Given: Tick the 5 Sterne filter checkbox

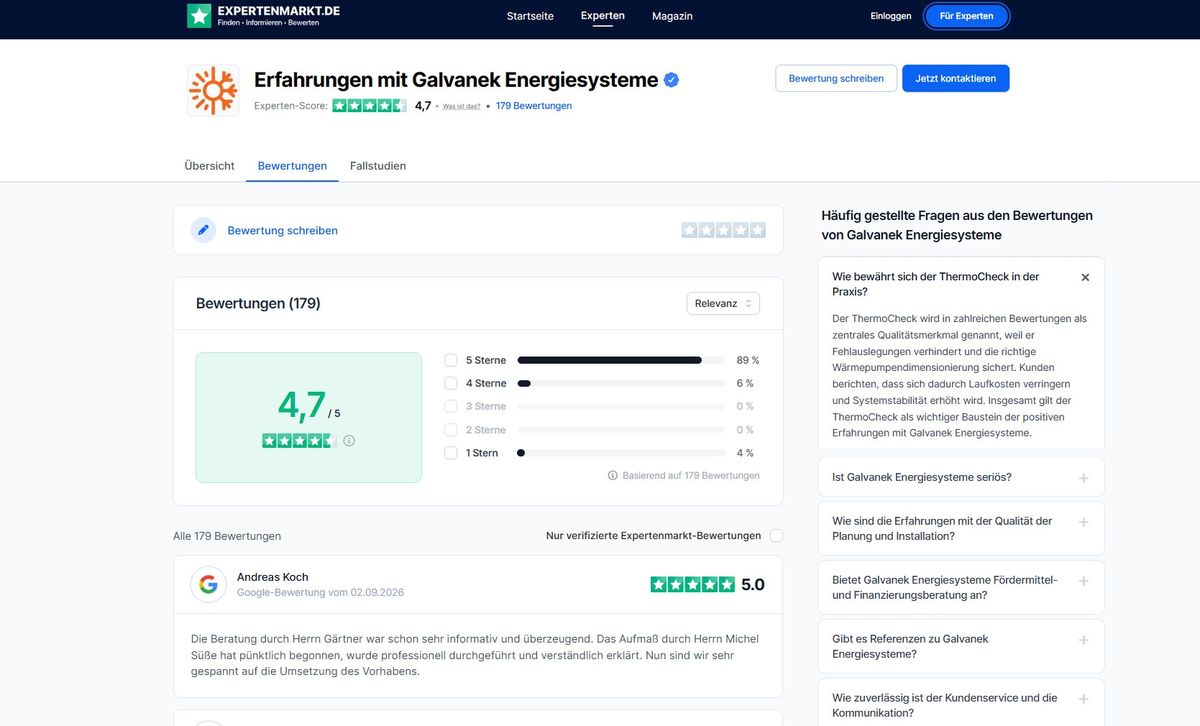Looking at the screenshot, I should click(x=451, y=360).
